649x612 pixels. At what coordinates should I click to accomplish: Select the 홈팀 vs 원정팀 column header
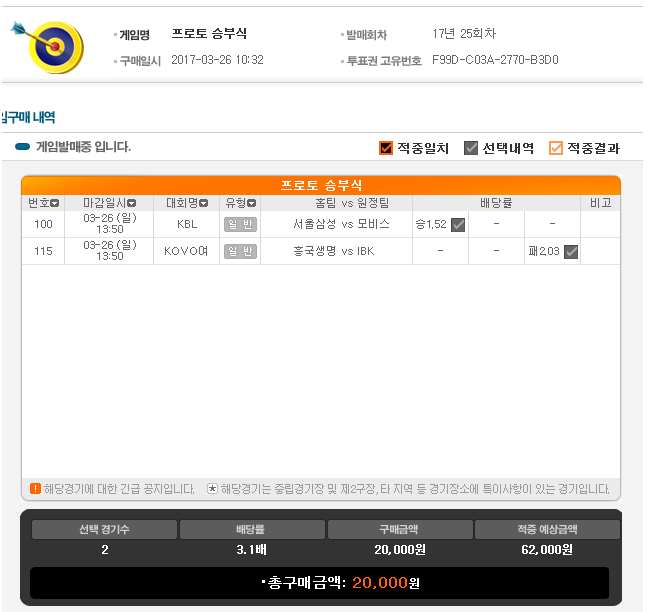(337, 203)
